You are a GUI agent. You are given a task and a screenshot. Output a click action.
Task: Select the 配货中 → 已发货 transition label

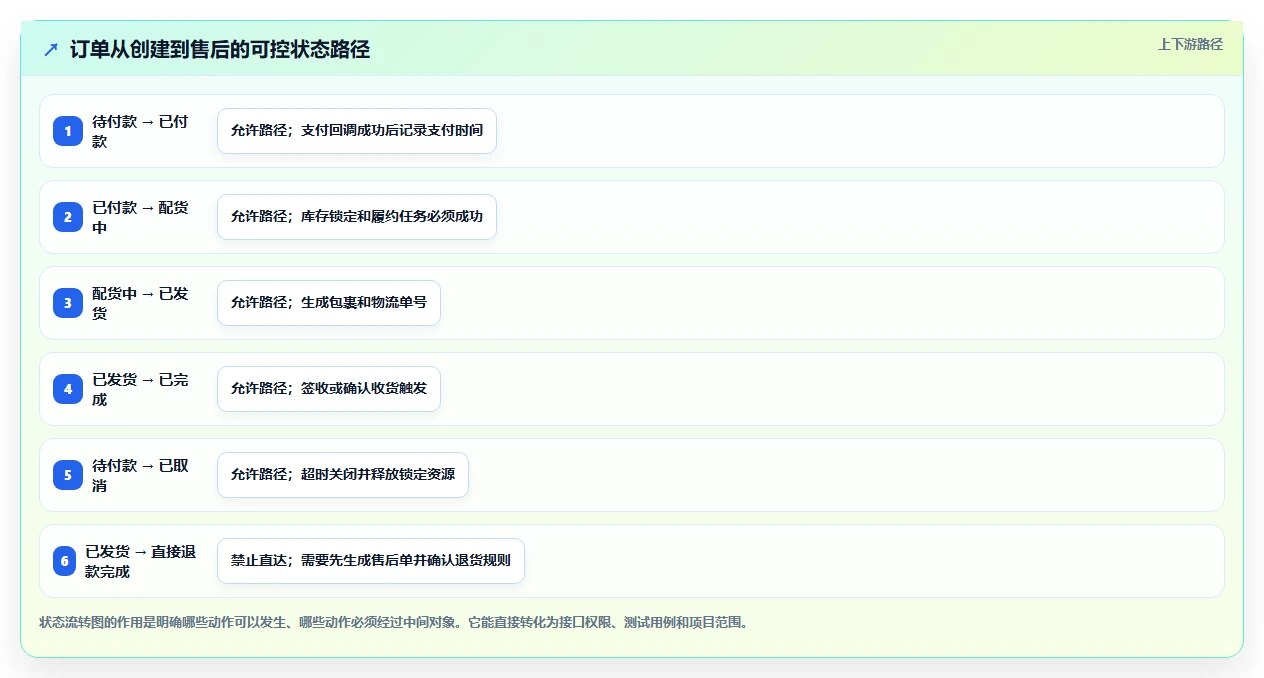pyautogui.click(x=141, y=303)
